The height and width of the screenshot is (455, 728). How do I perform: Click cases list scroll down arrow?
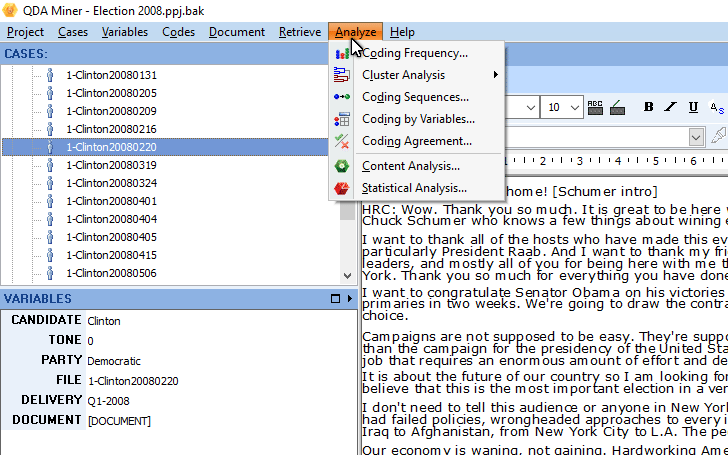[x=347, y=275]
